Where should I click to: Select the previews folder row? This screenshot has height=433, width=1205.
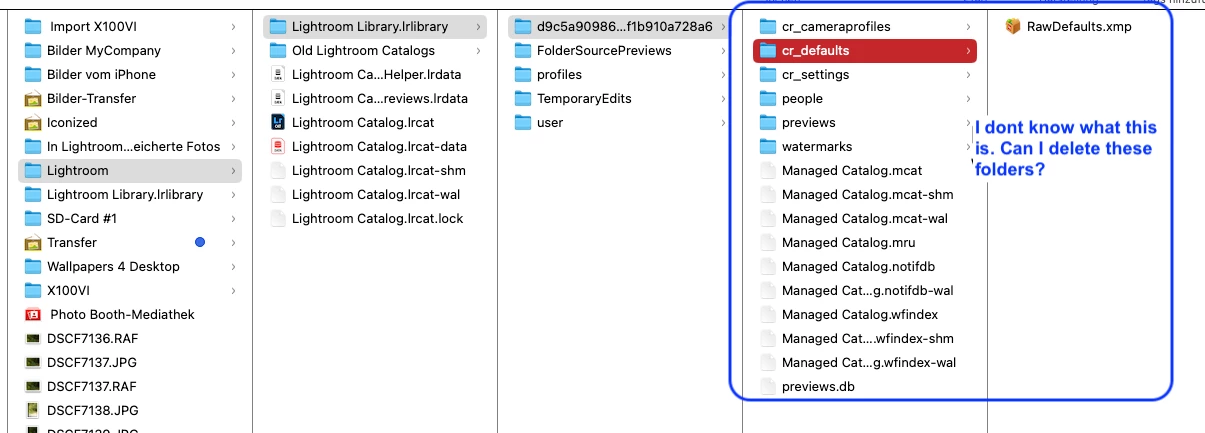click(865, 122)
